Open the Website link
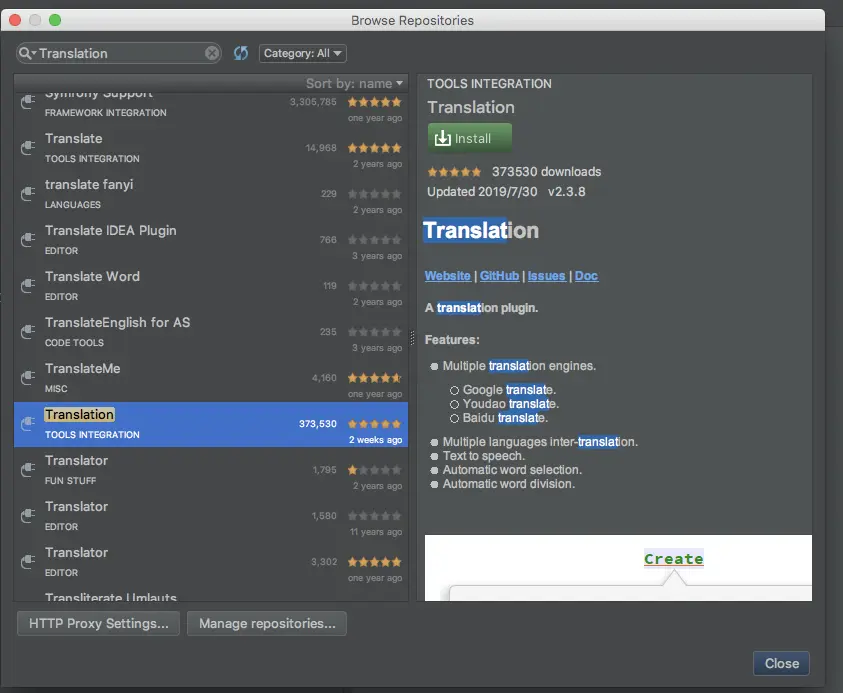The width and height of the screenshot is (843, 693). [x=447, y=276]
